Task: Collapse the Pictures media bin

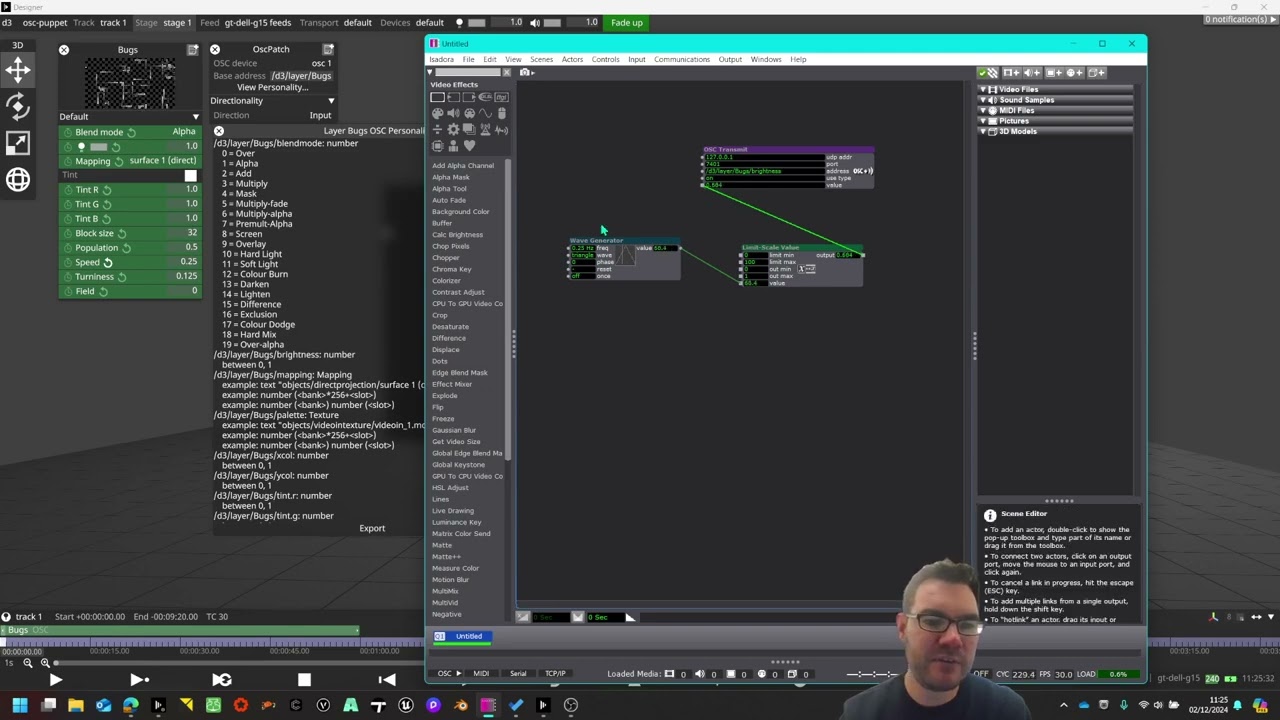Action: tap(982, 121)
